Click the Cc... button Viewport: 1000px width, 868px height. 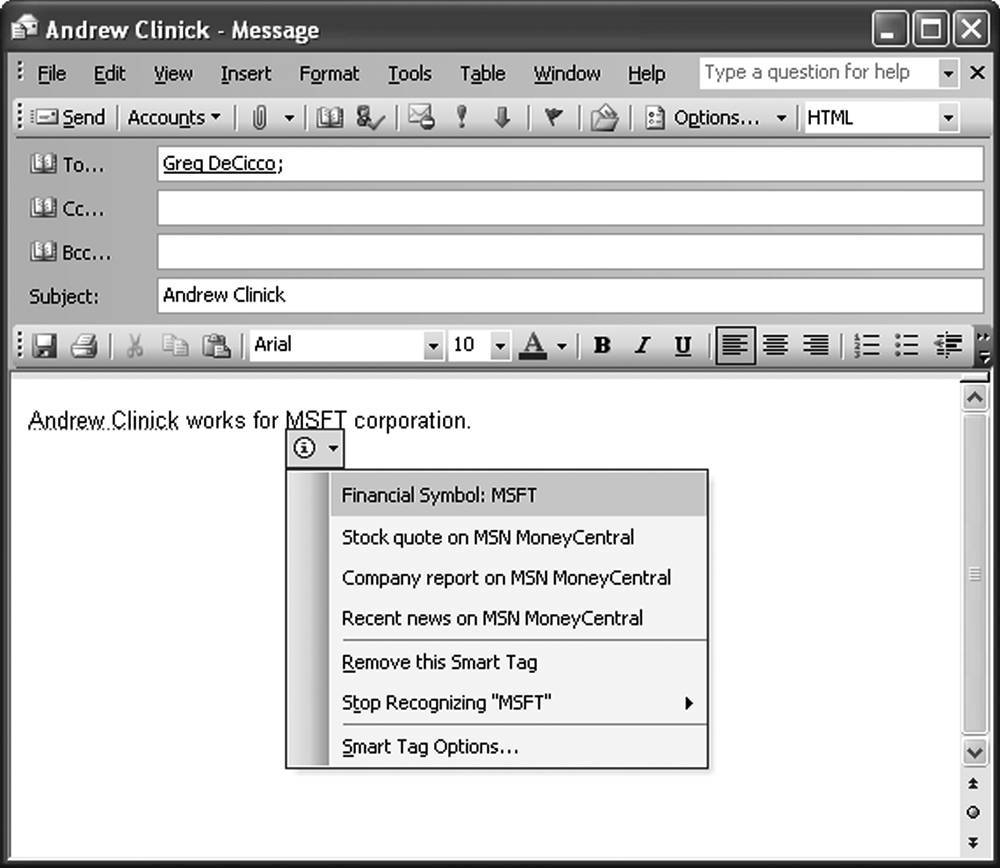[x=66, y=209]
